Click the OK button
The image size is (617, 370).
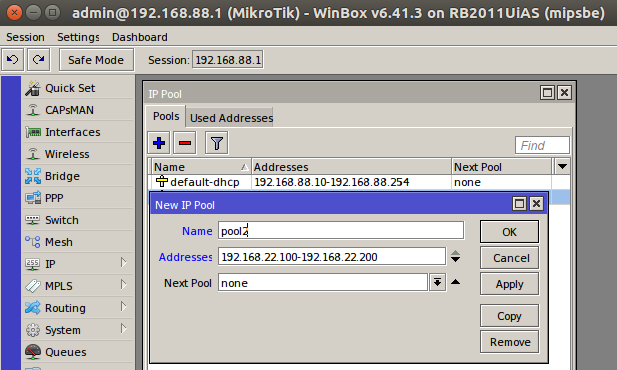pyautogui.click(x=509, y=231)
